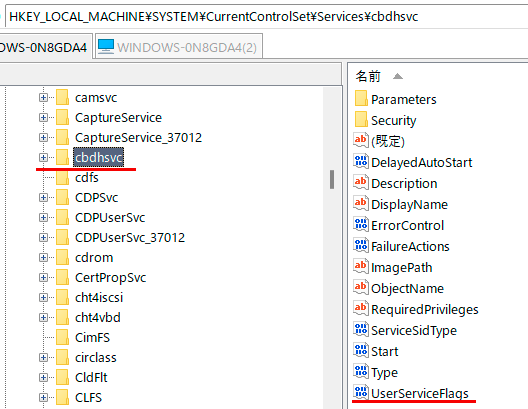Expand the CDPUserSvc_37012 key

[43, 237]
